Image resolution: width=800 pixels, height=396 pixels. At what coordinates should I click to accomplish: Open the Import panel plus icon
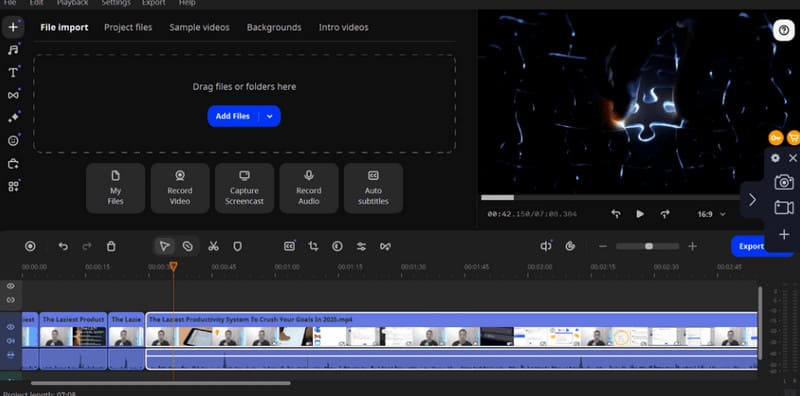[13, 27]
